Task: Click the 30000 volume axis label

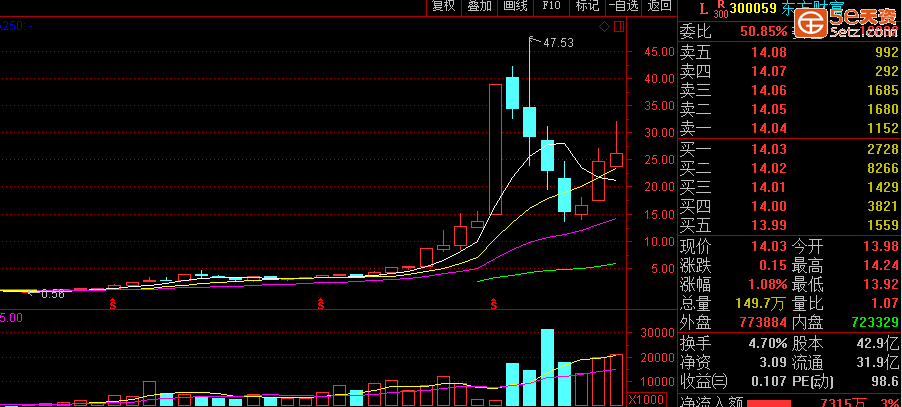Action: point(656,333)
